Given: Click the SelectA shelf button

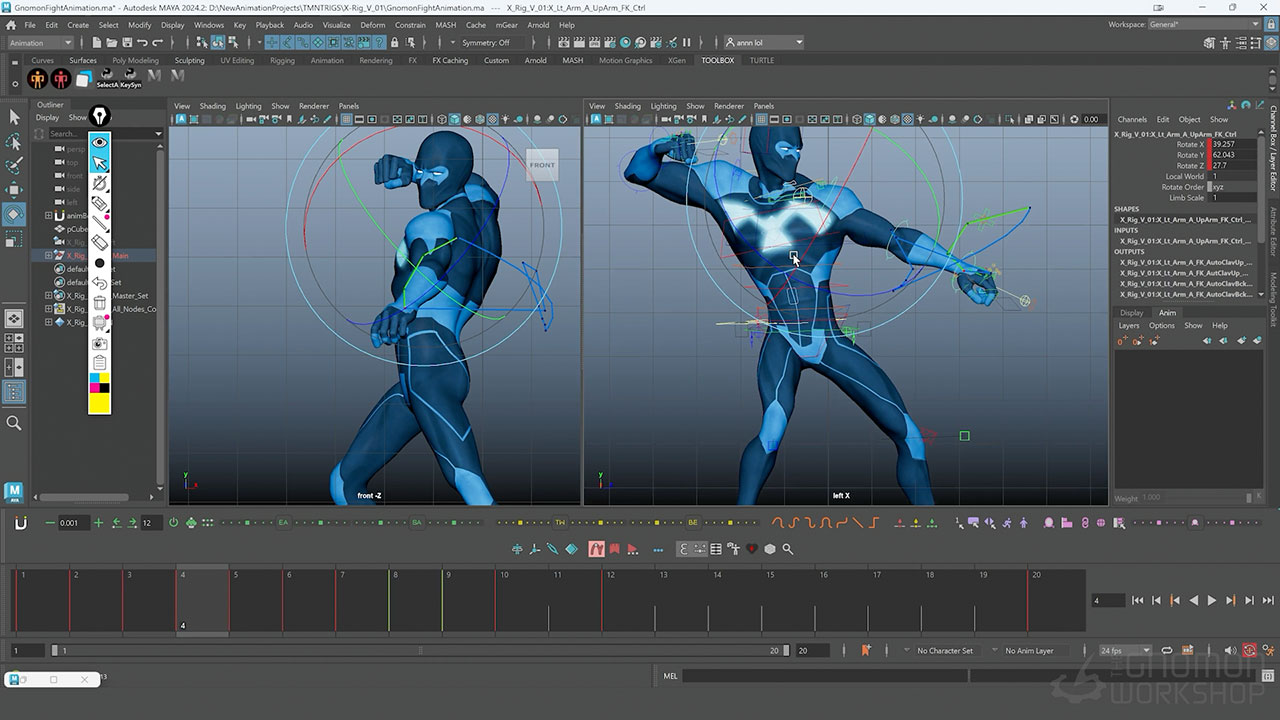Looking at the screenshot, I should tap(107, 78).
